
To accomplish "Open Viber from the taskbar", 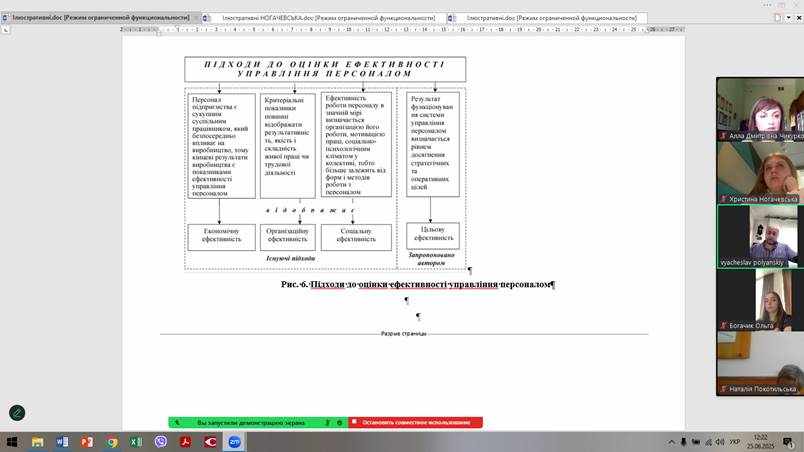I will (161, 441).
